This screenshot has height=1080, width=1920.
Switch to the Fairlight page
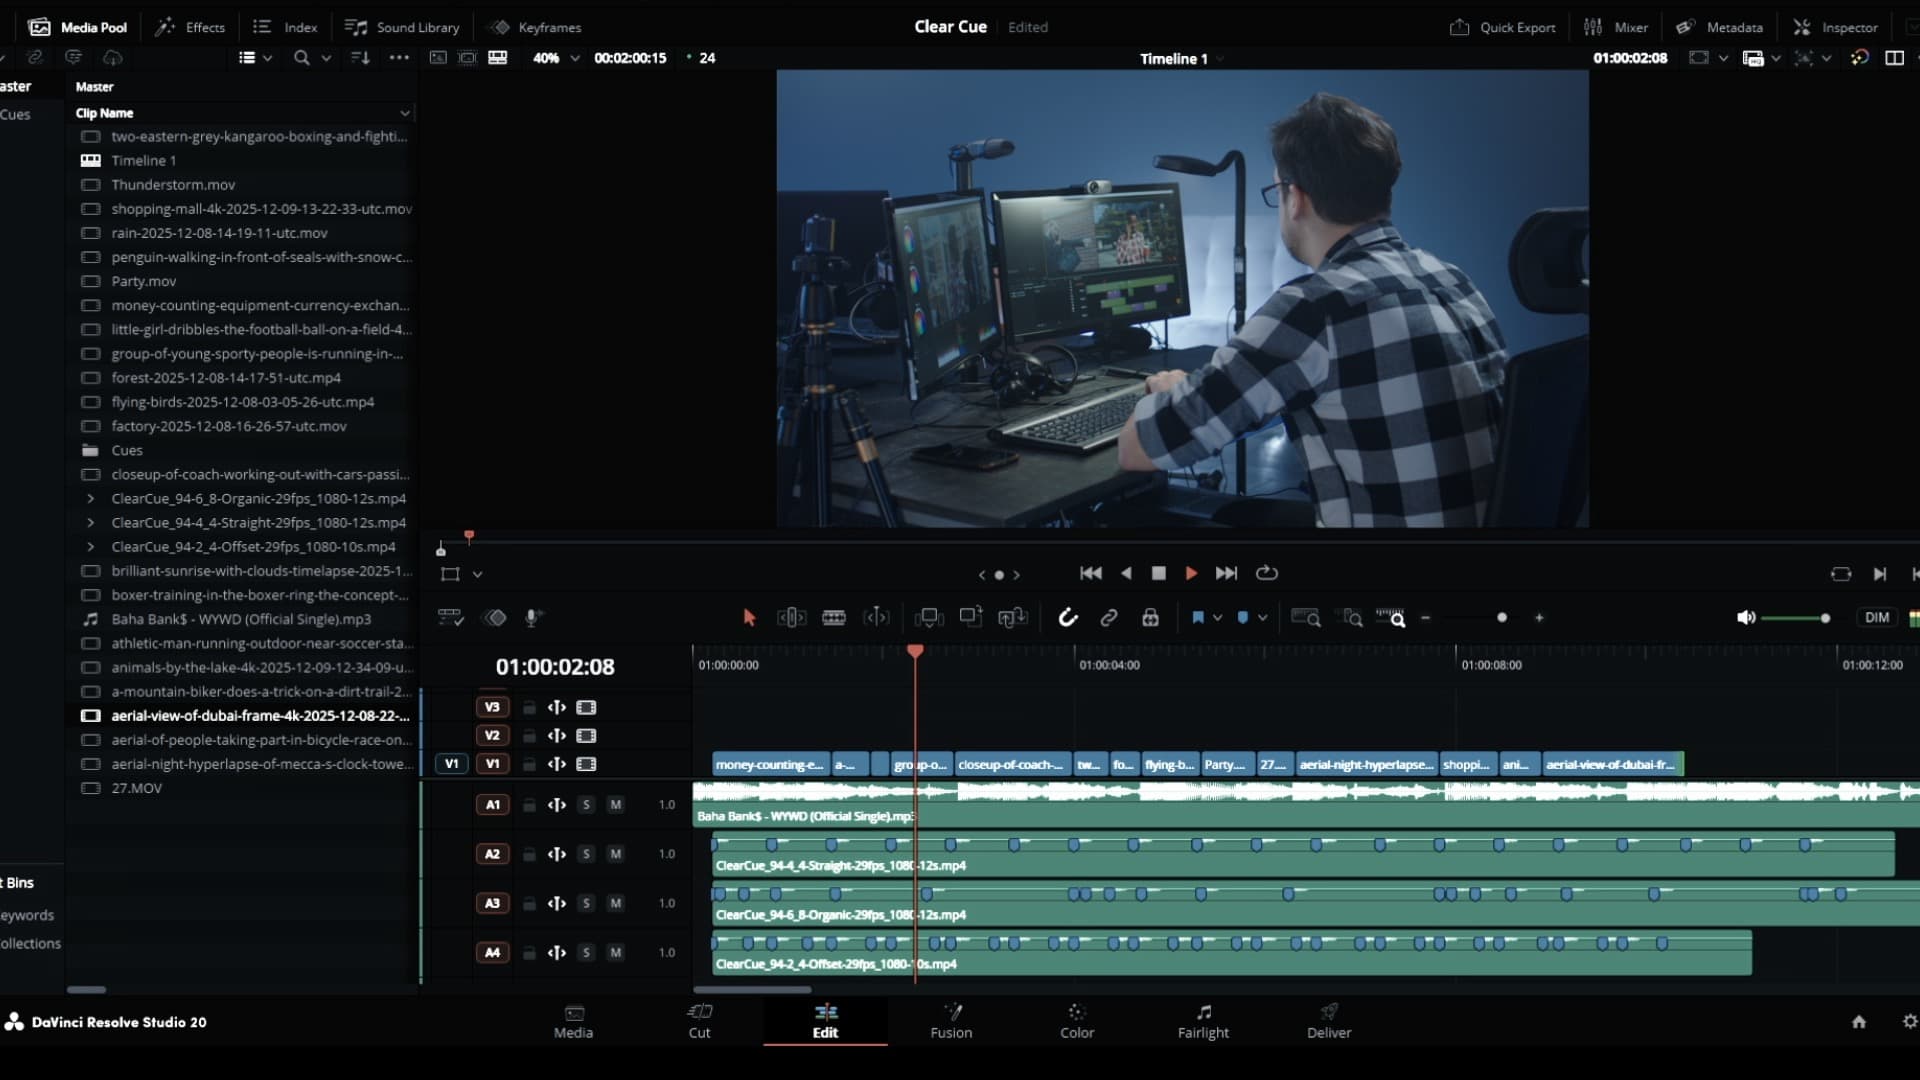(1203, 1021)
